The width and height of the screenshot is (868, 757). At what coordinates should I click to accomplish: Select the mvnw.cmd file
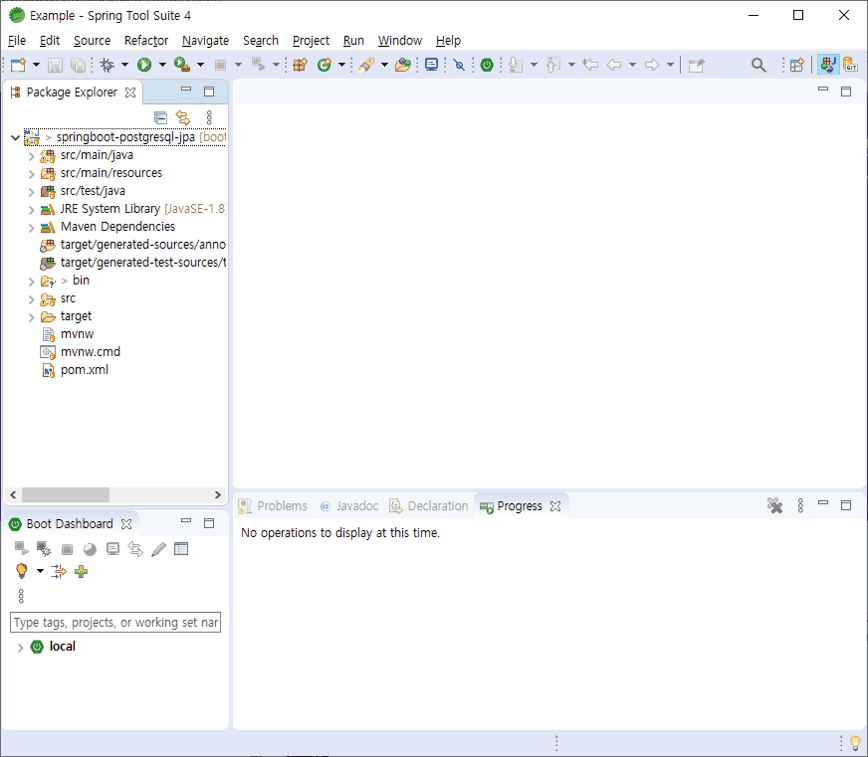point(90,352)
